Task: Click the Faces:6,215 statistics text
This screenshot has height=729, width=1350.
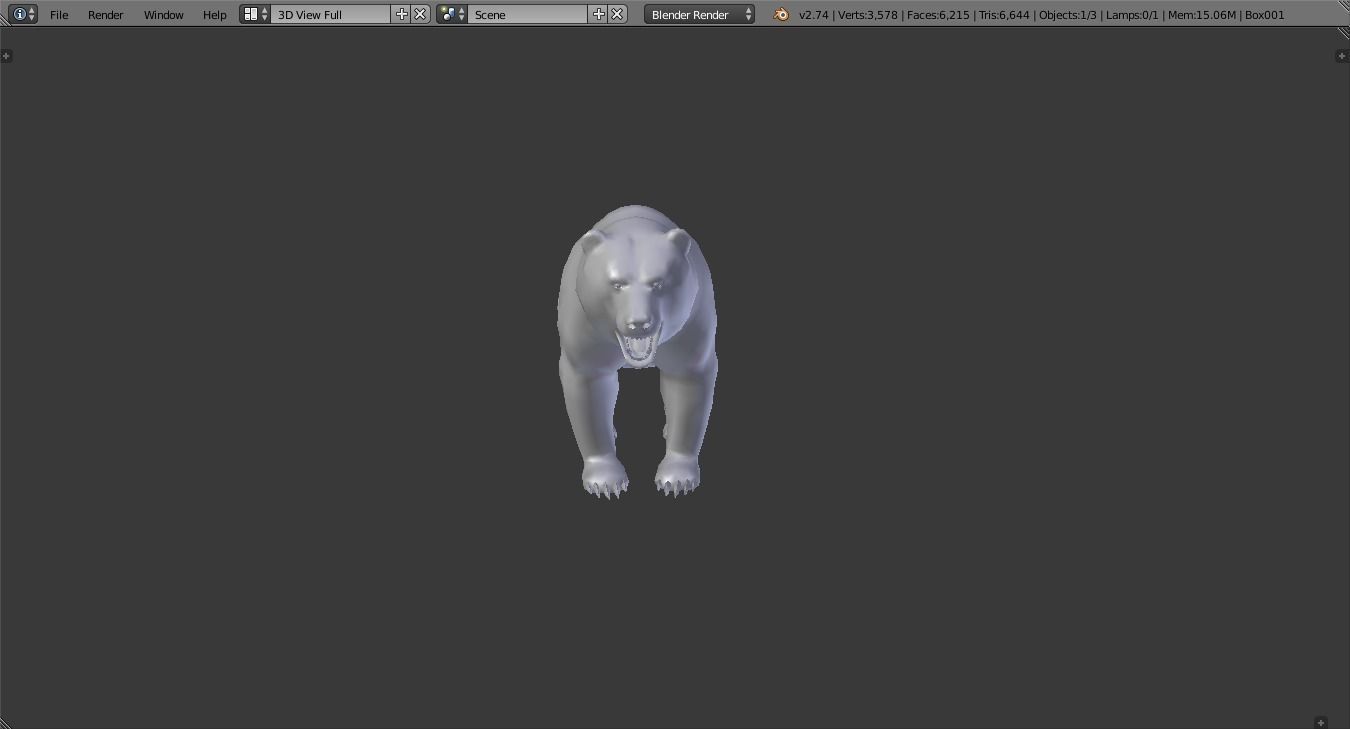Action: pos(938,15)
